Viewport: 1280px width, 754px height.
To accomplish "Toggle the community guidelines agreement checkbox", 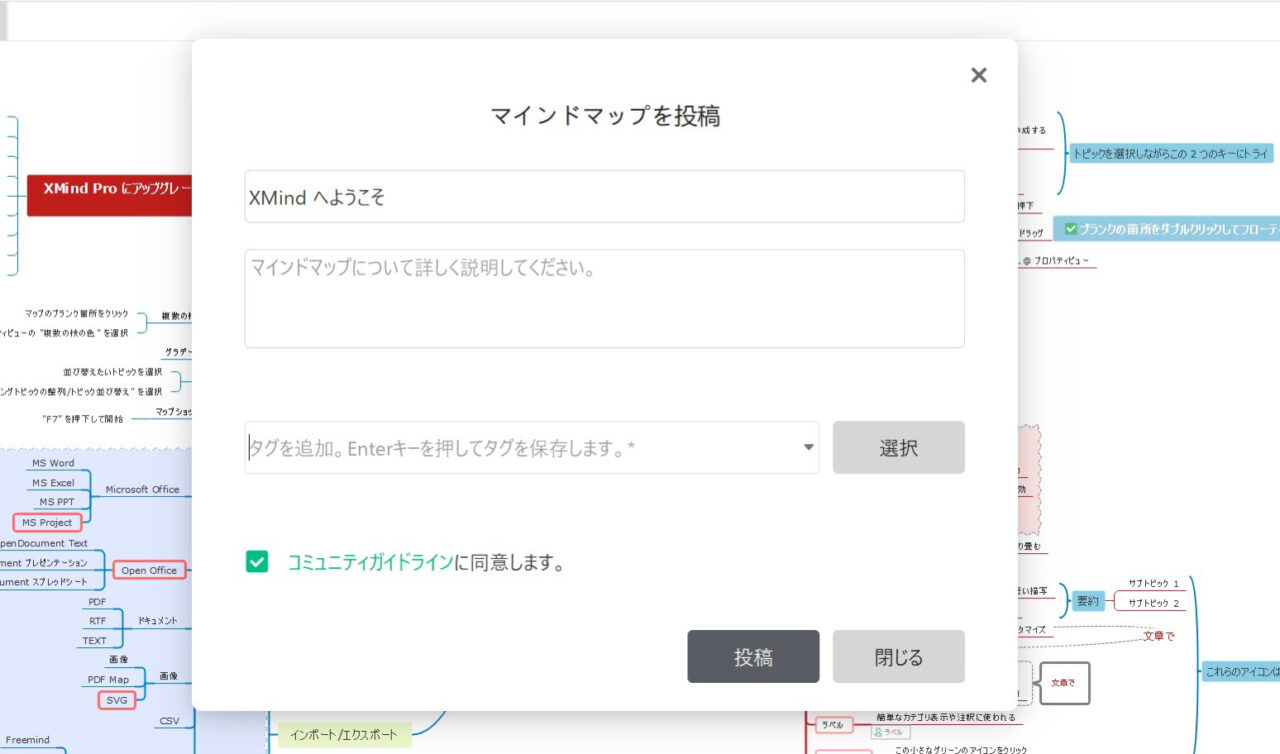I will 257,562.
